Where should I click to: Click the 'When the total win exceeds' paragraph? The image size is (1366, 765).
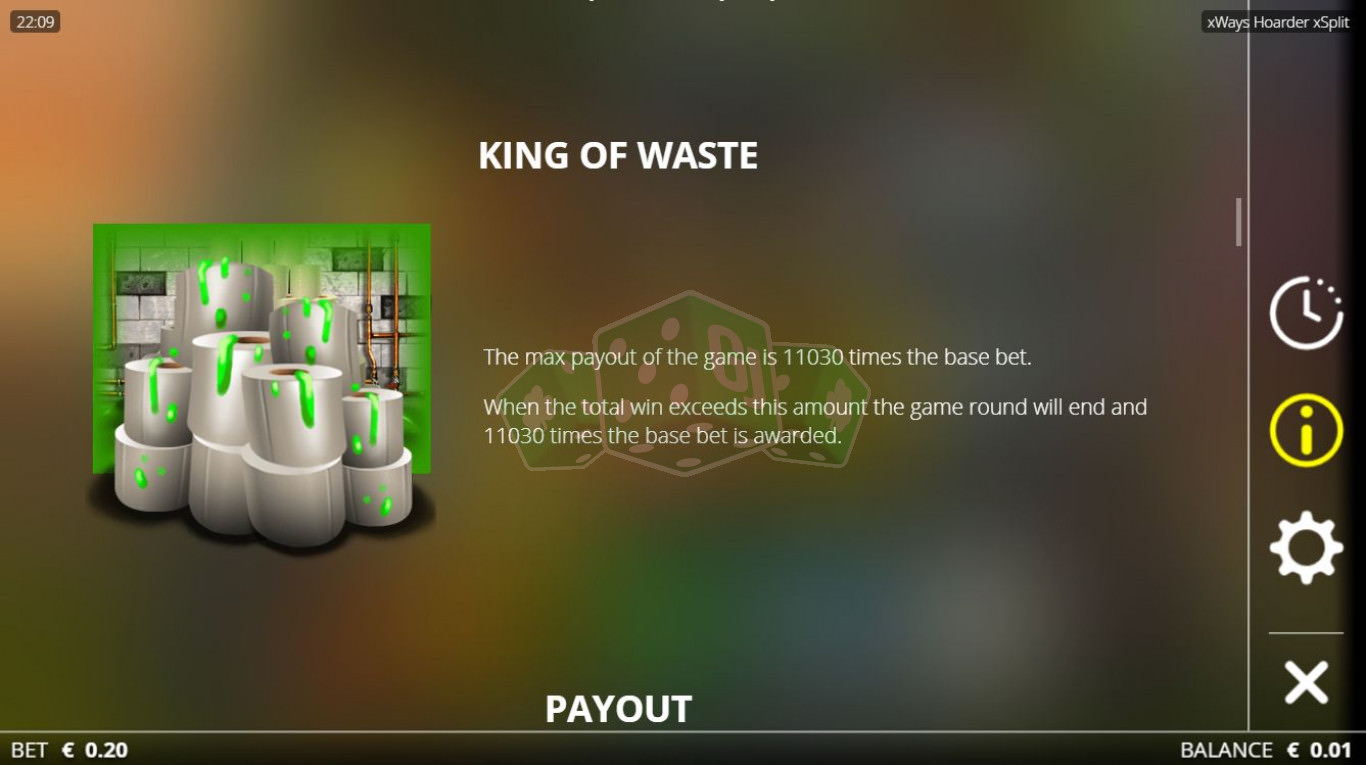815,421
